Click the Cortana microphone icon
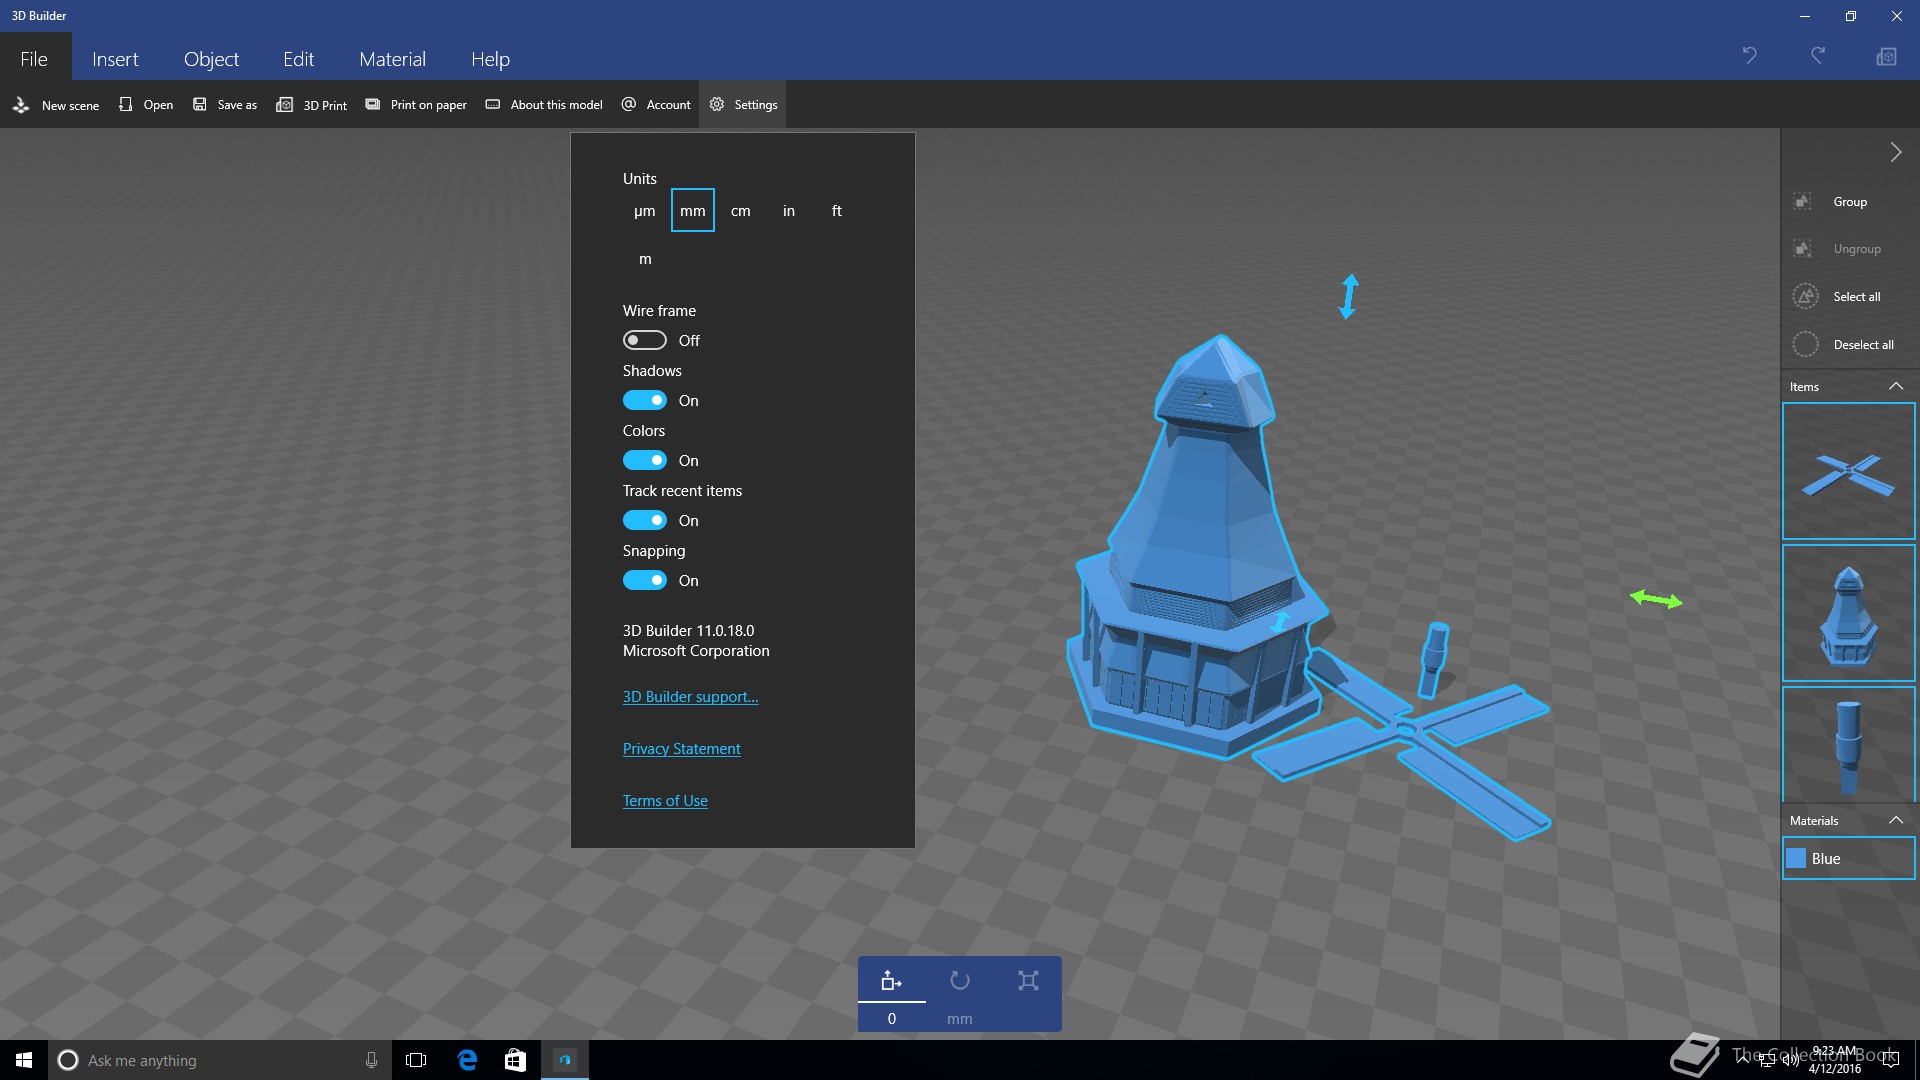1920x1080 pixels. click(x=371, y=1060)
